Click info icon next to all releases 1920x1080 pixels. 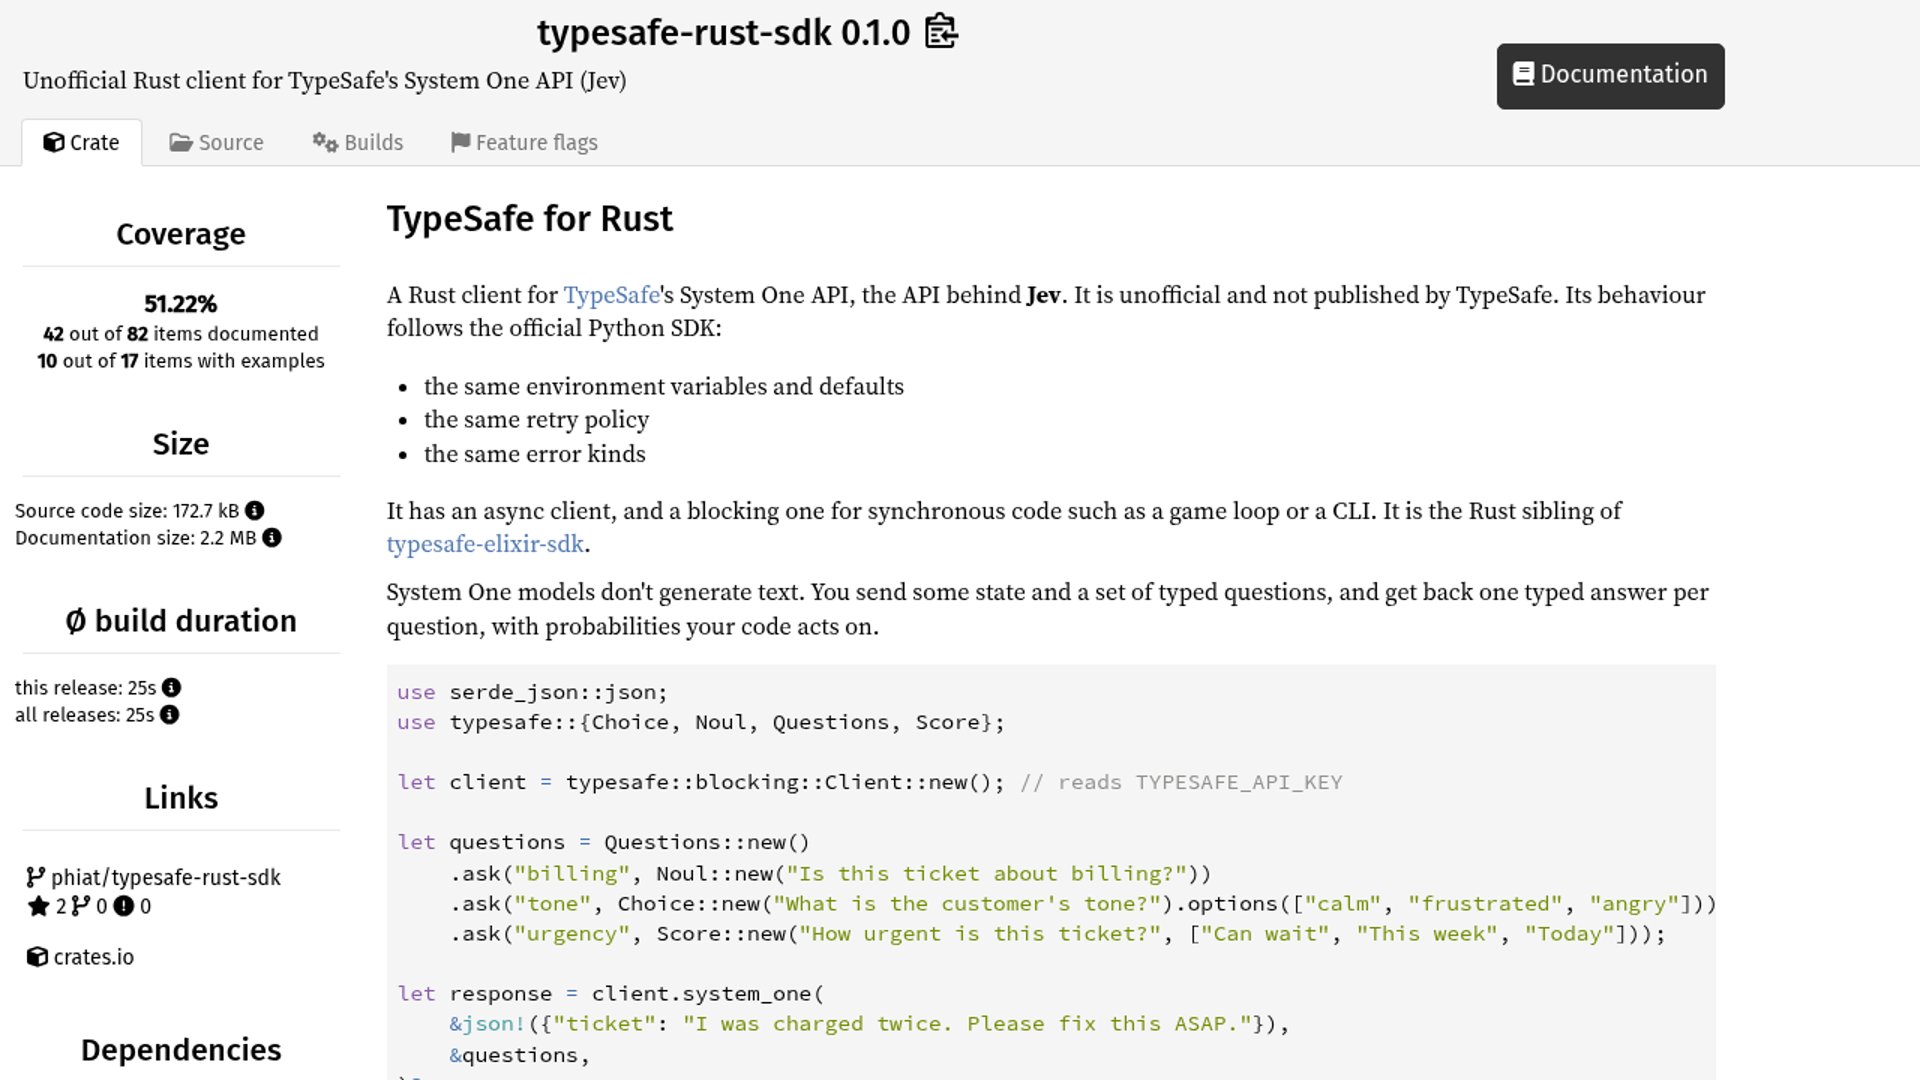[x=170, y=715]
